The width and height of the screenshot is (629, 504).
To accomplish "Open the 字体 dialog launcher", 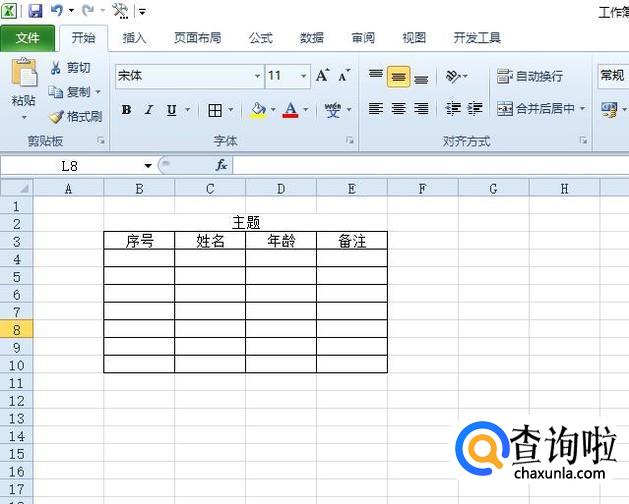I will [x=349, y=140].
